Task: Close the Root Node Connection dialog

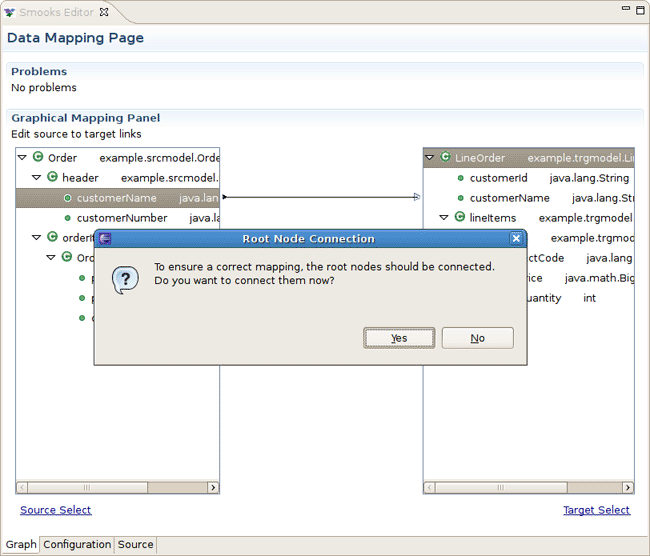Action: pos(516,239)
